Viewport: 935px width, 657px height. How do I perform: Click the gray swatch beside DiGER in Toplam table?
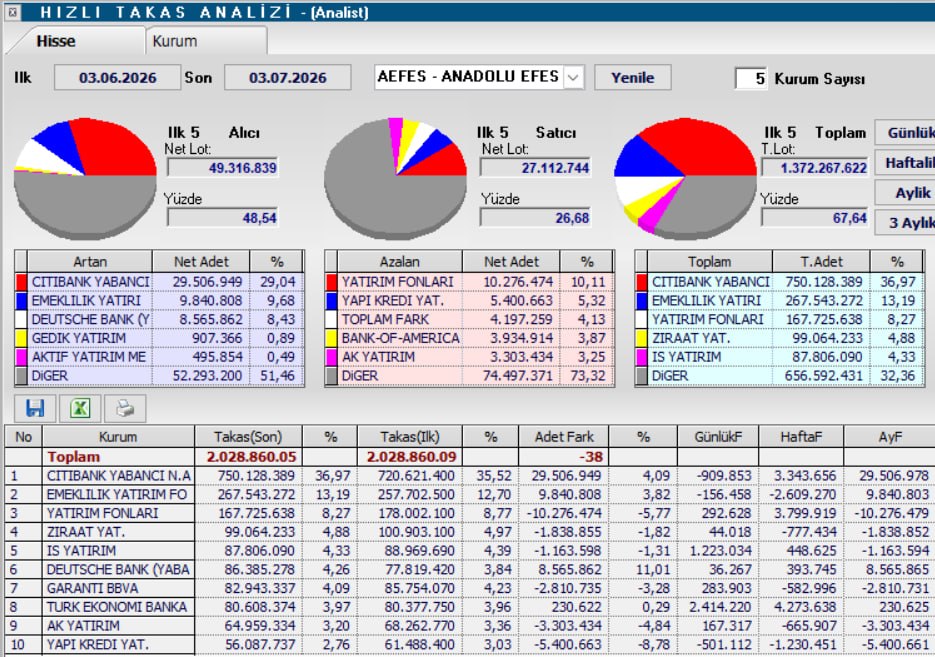(642, 376)
